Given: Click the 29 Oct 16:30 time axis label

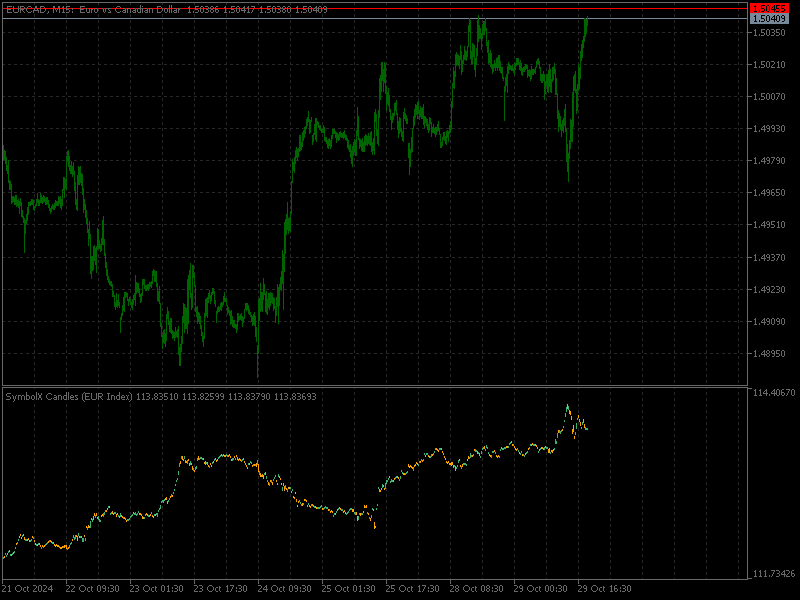Looking at the screenshot, I should (604, 586).
